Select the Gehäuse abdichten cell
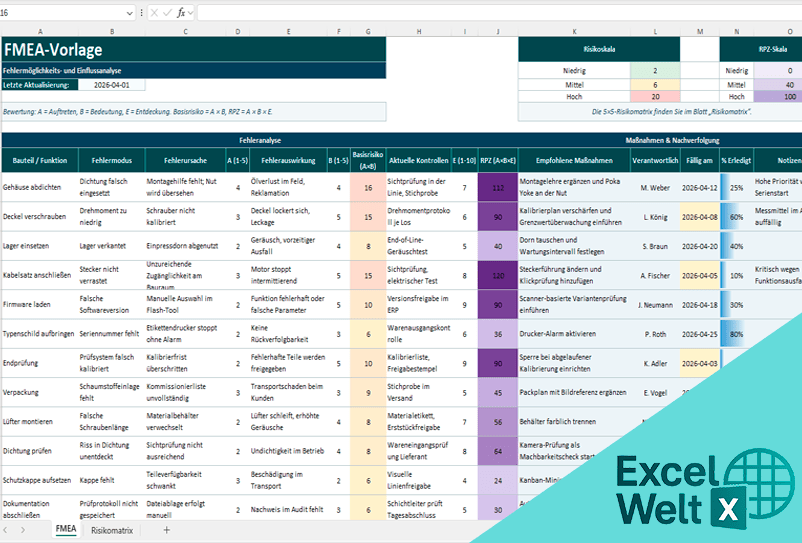Screen dimensions: 802x543 (39, 187)
